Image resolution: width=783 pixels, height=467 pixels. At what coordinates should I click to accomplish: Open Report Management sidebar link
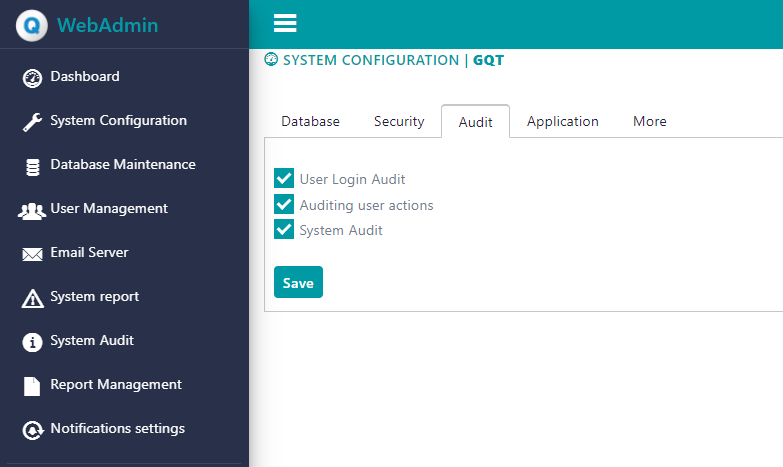[116, 385]
